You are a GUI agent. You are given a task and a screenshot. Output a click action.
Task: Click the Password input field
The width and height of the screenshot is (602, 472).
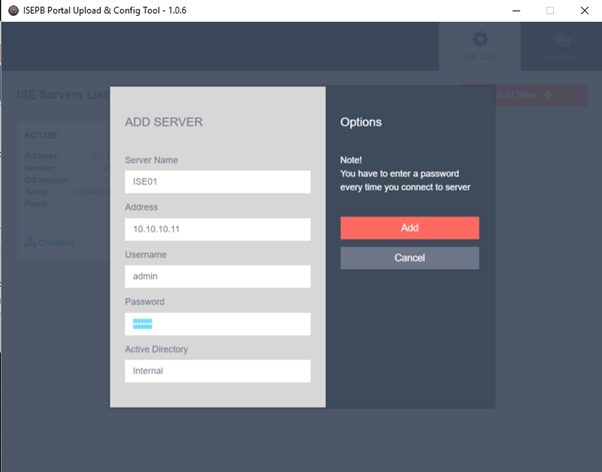point(218,324)
